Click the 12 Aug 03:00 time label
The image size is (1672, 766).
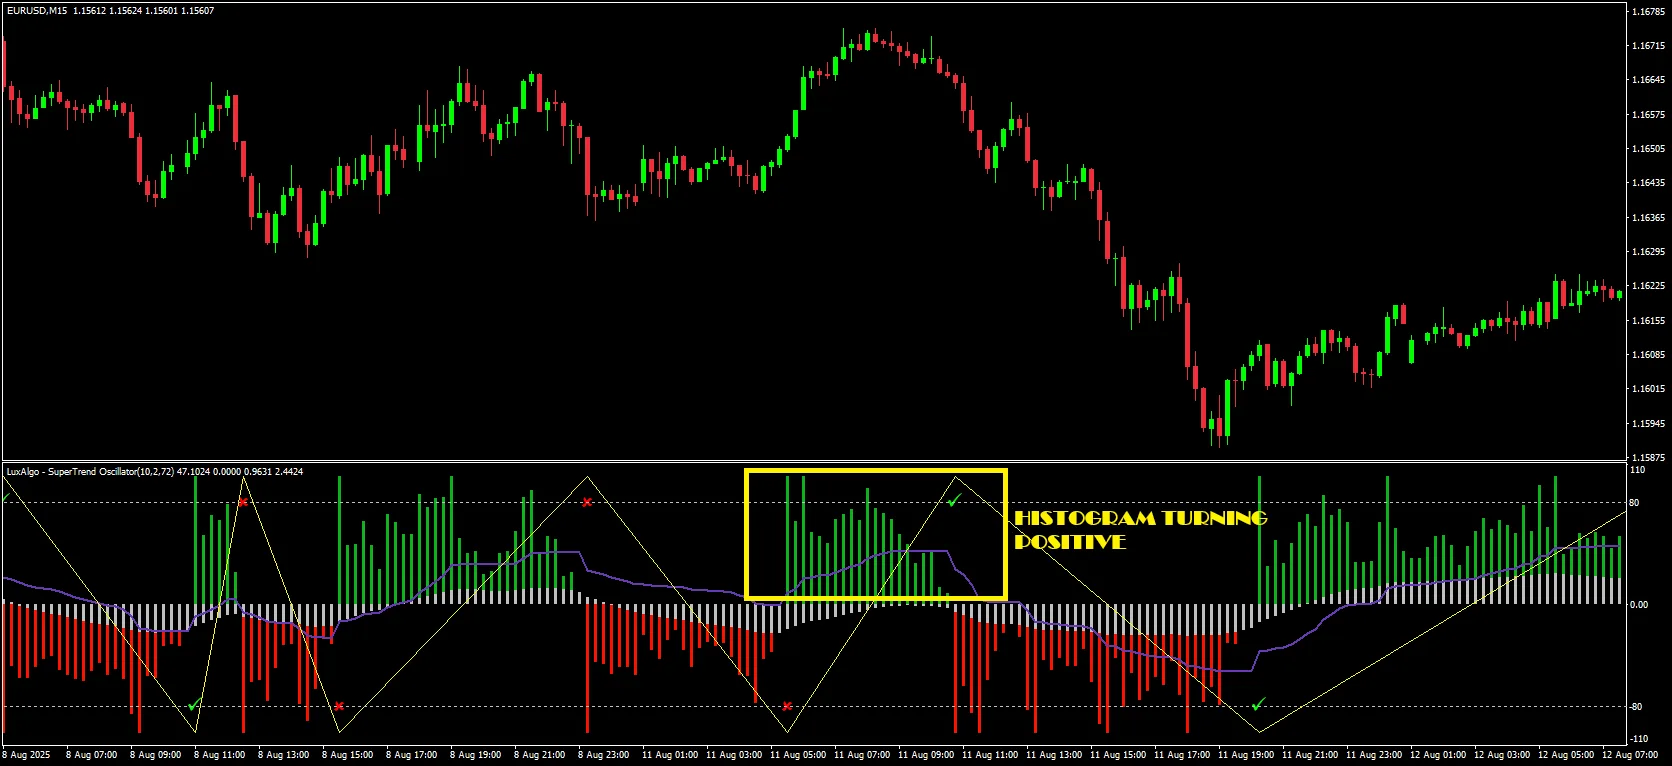point(1502,755)
